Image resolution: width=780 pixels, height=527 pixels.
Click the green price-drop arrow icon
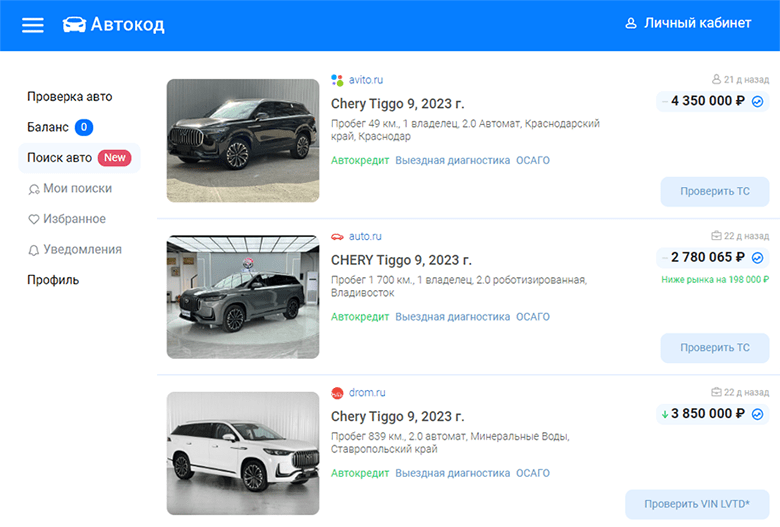click(x=665, y=414)
